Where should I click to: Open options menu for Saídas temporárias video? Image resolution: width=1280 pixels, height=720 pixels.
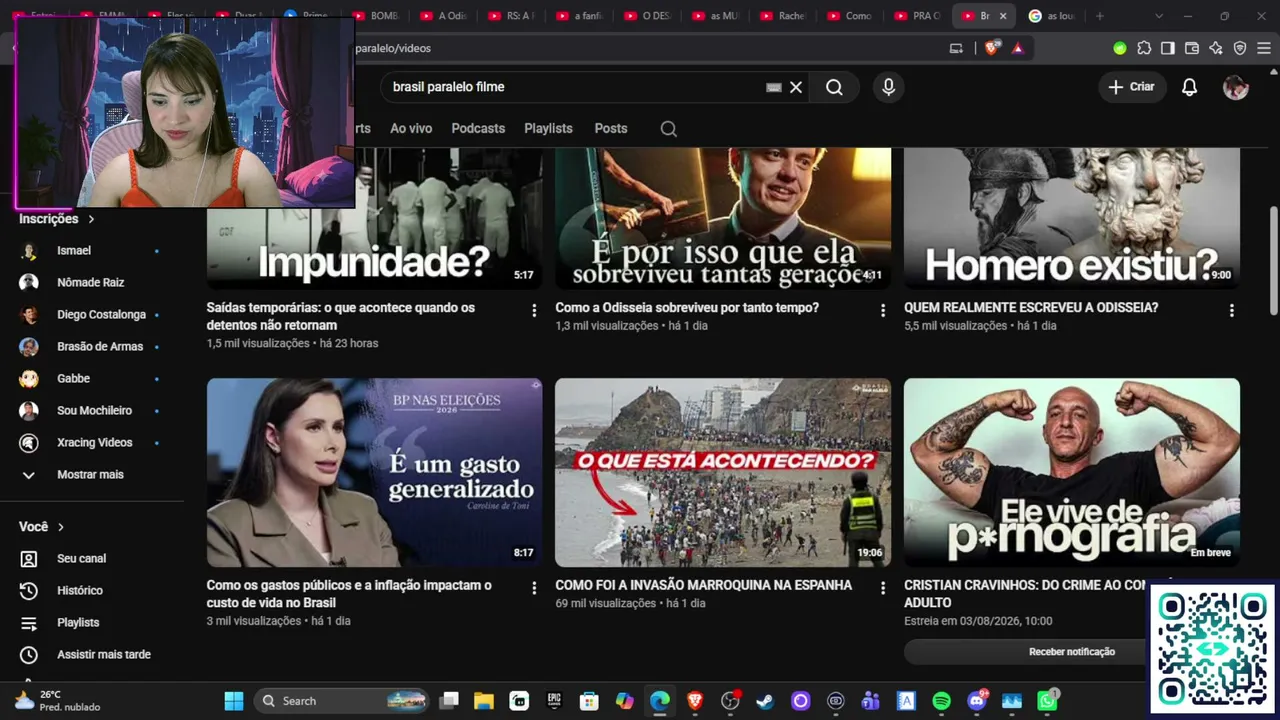click(x=534, y=311)
